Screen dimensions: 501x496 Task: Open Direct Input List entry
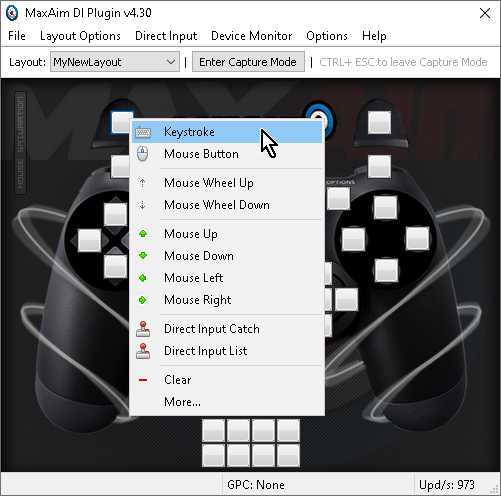227,351
